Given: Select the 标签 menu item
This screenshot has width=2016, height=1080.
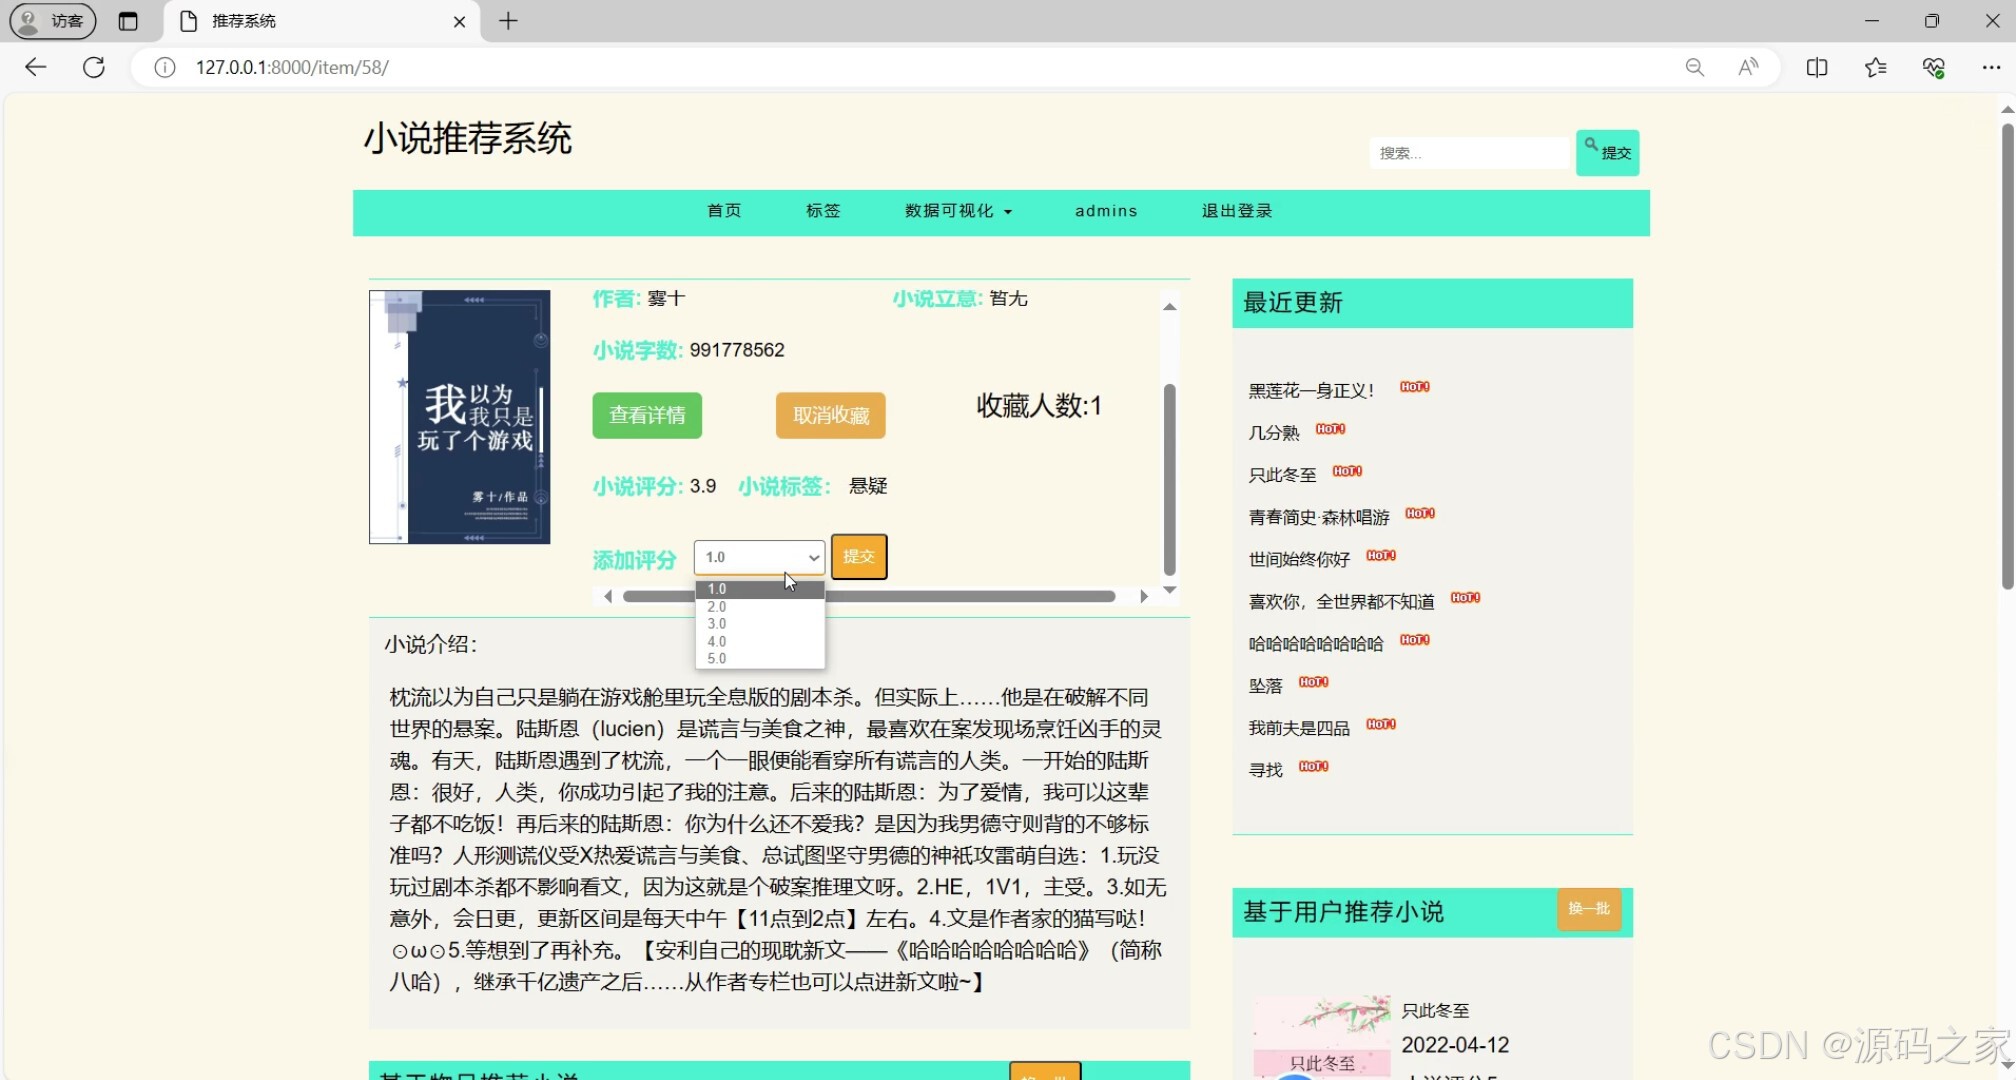Looking at the screenshot, I should point(822,211).
